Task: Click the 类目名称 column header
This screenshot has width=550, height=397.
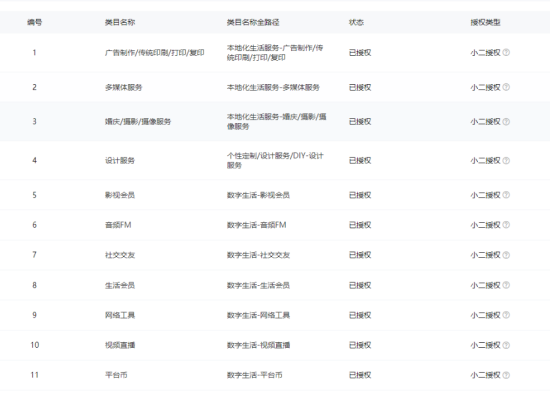Action: tap(120, 22)
